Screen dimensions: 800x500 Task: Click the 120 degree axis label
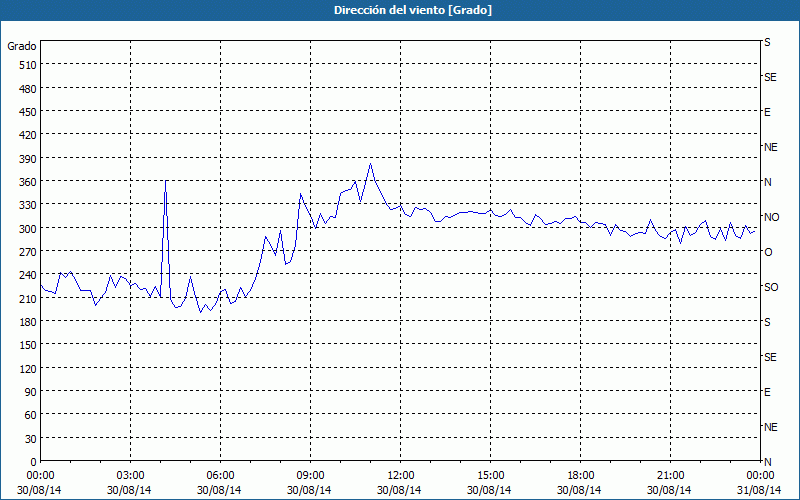29,369
